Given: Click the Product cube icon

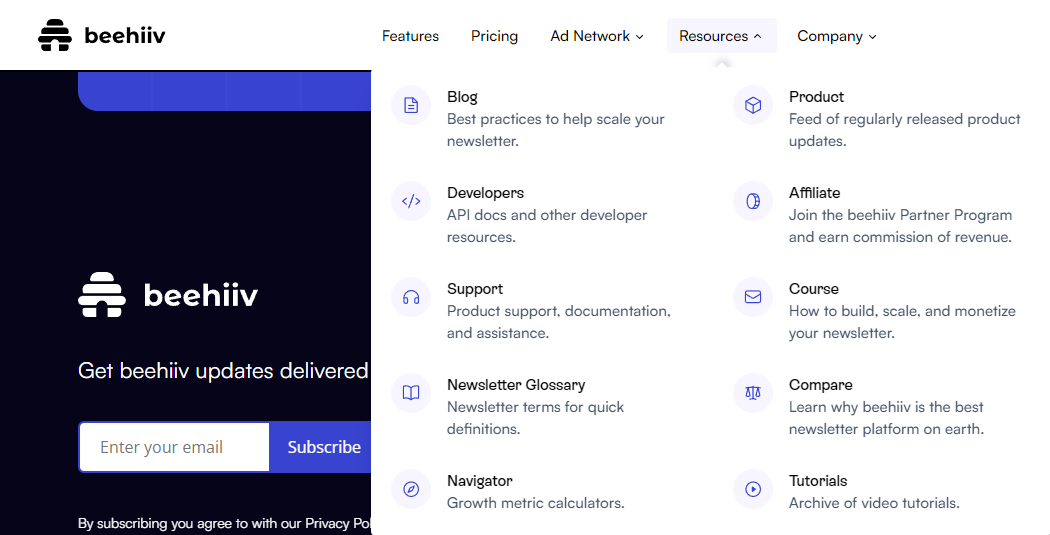Looking at the screenshot, I should coord(753,105).
